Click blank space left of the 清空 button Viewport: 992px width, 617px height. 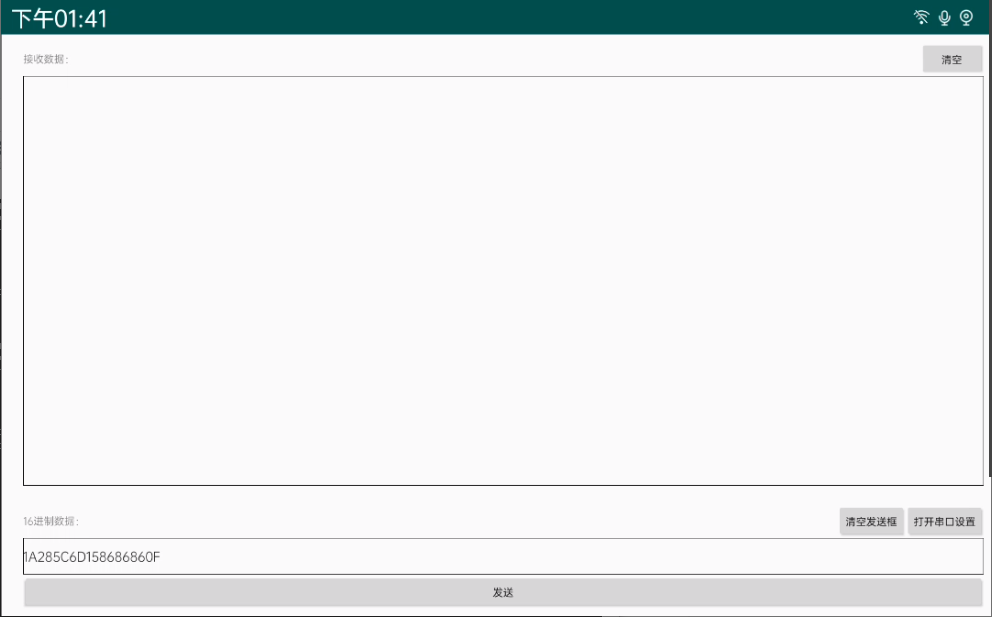point(493,59)
